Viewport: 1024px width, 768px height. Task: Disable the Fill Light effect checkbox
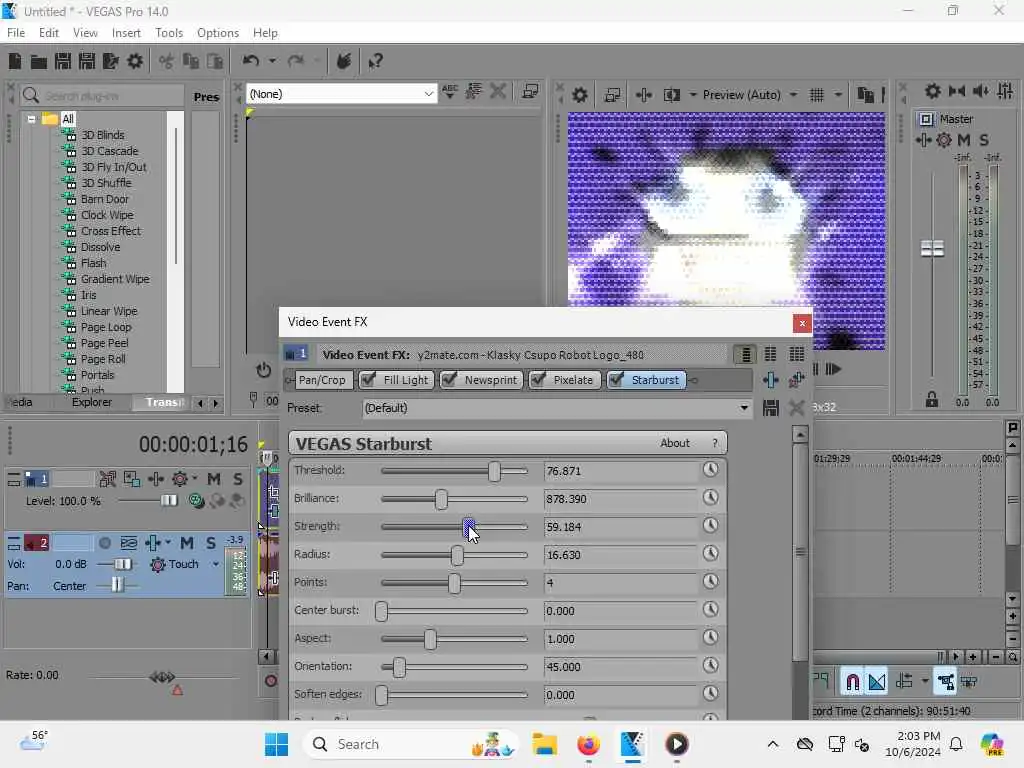369,380
